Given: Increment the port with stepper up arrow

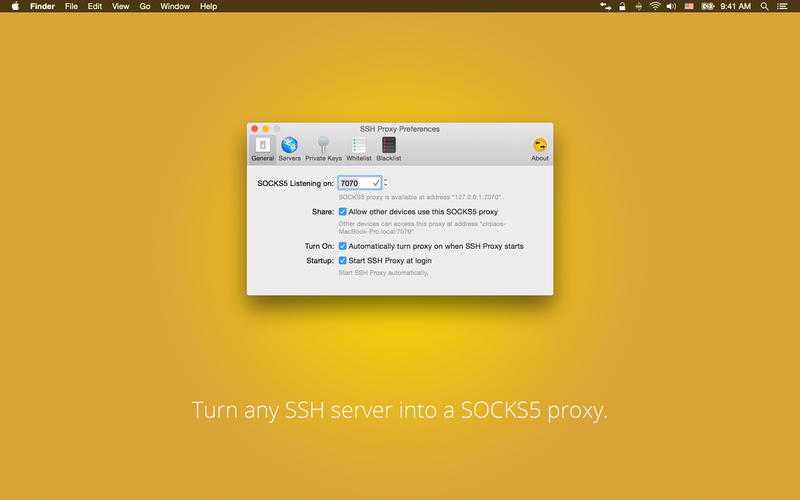Looking at the screenshot, I should tap(386, 180).
